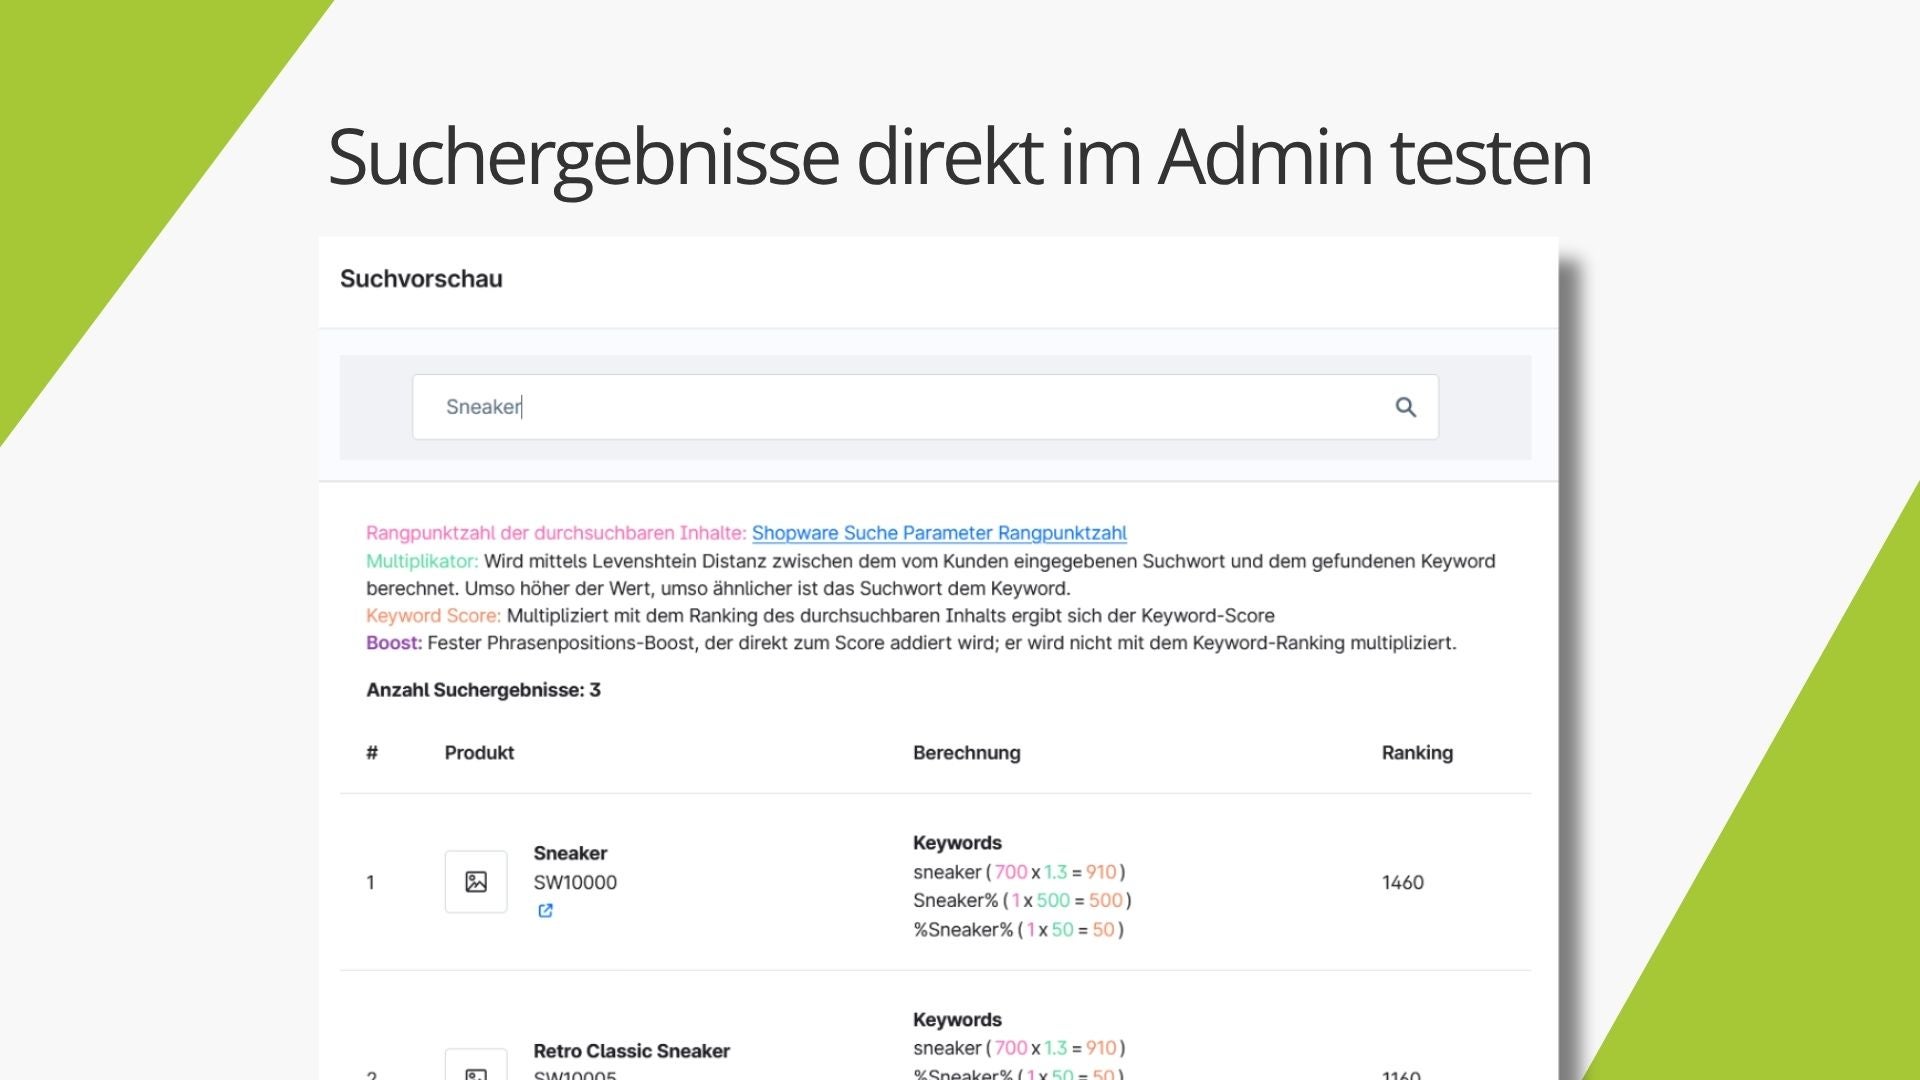Click the Berechnung column header

(966, 753)
